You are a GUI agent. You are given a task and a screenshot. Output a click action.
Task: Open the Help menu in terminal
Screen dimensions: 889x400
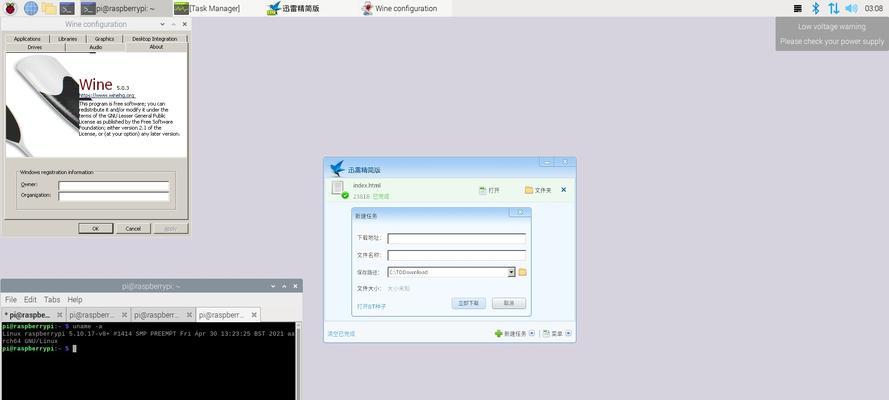(75, 299)
